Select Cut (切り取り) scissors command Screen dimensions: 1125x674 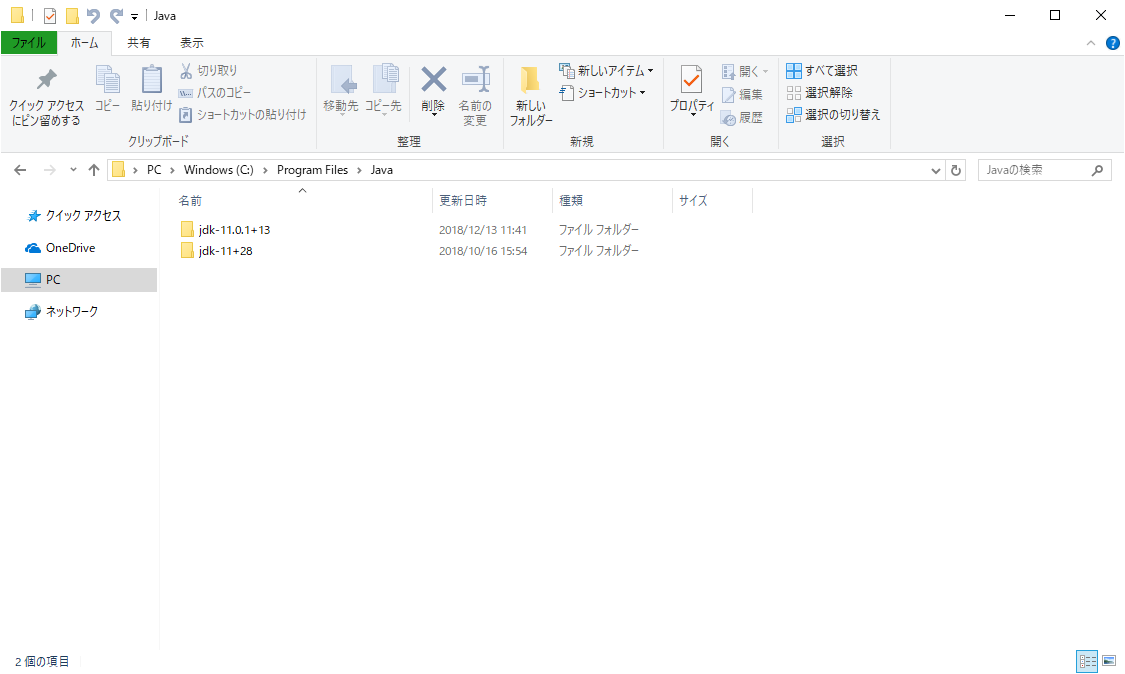click(208, 70)
